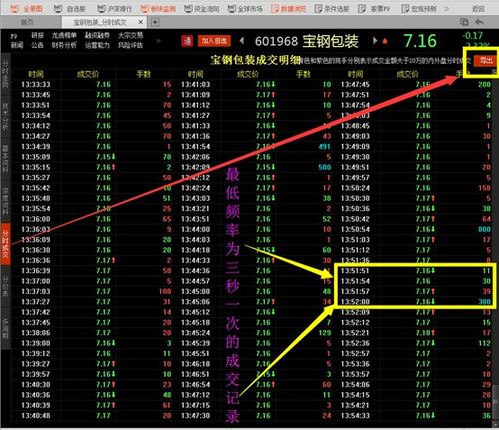Click the orange triangle alert icon after the stock name
The width and height of the screenshot is (499, 430).
(x=385, y=41)
